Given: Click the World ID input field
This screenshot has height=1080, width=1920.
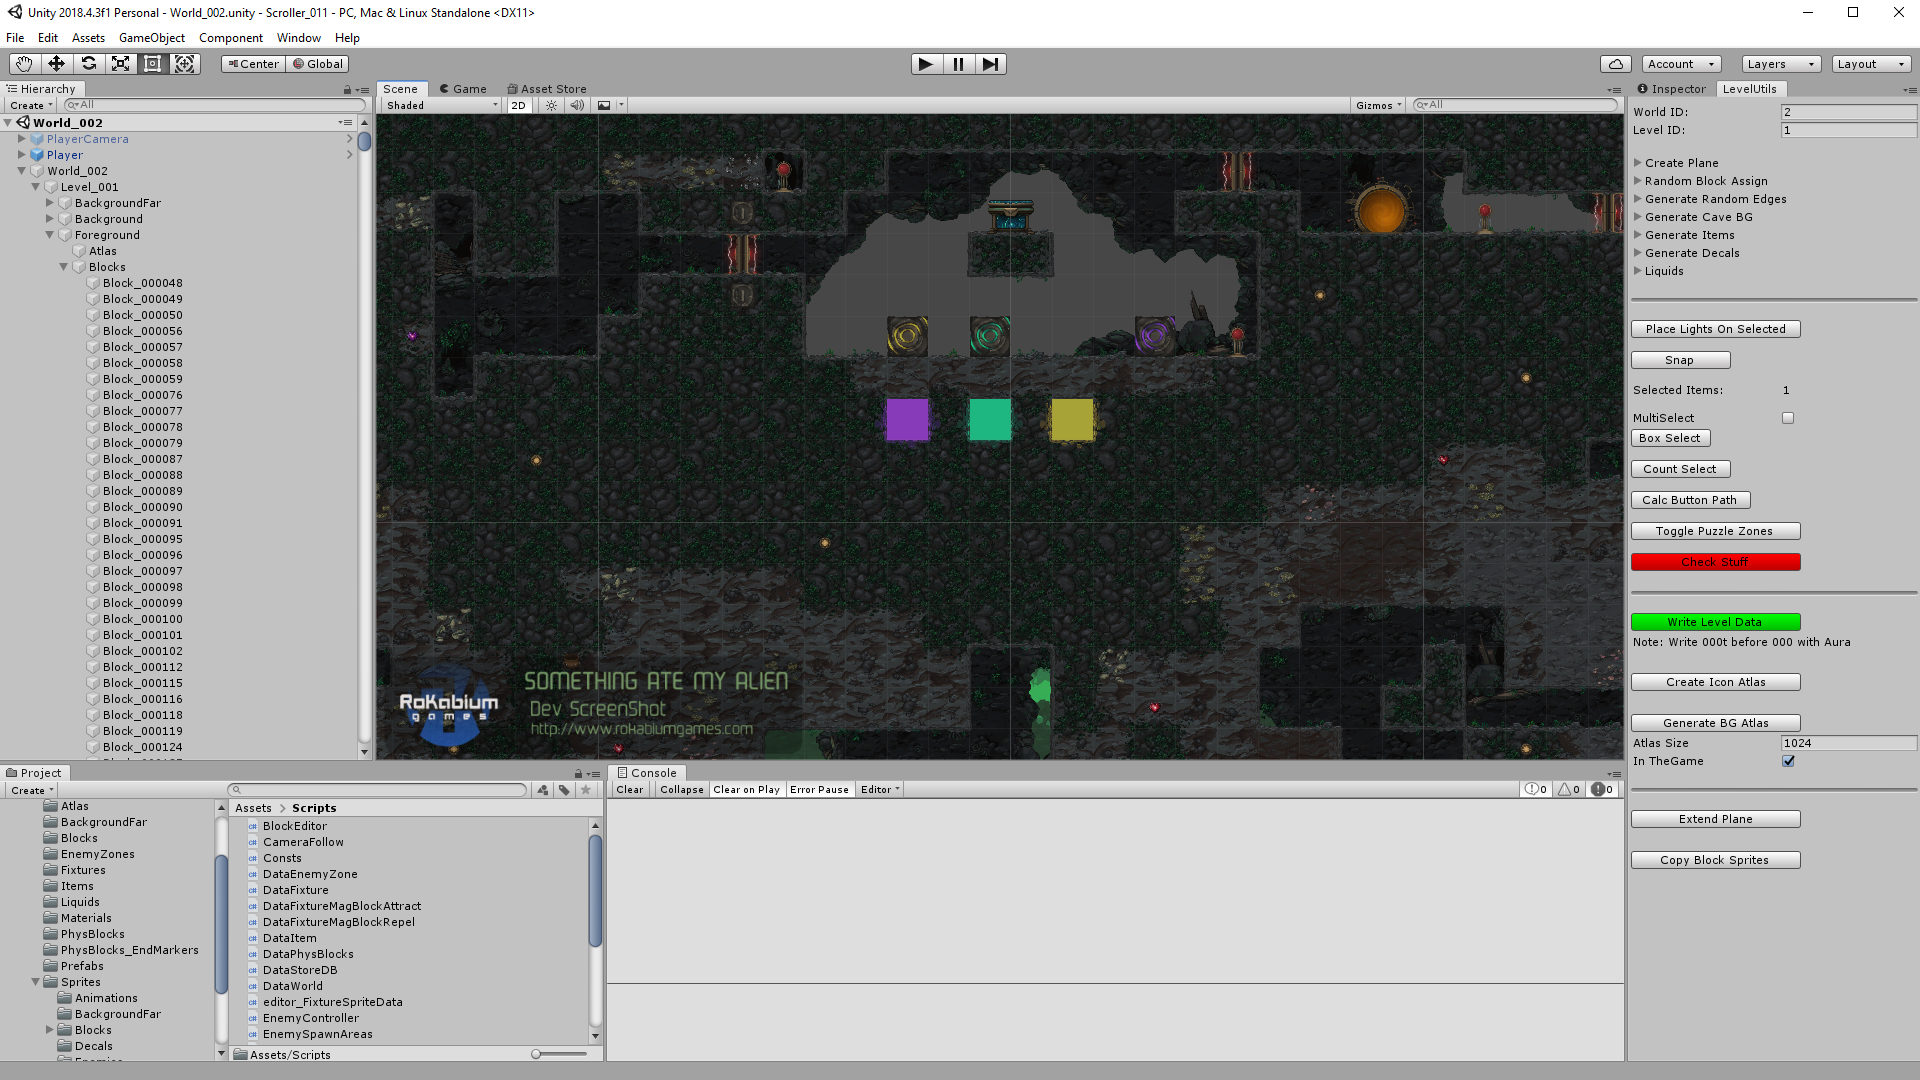Looking at the screenshot, I should tap(1848, 112).
